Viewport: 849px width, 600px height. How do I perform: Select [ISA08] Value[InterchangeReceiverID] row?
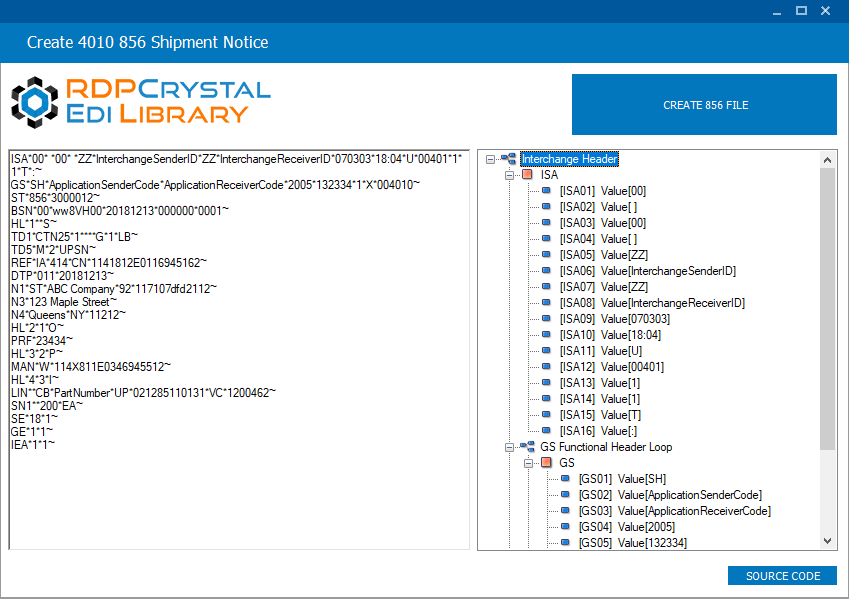[x=652, y=303]
